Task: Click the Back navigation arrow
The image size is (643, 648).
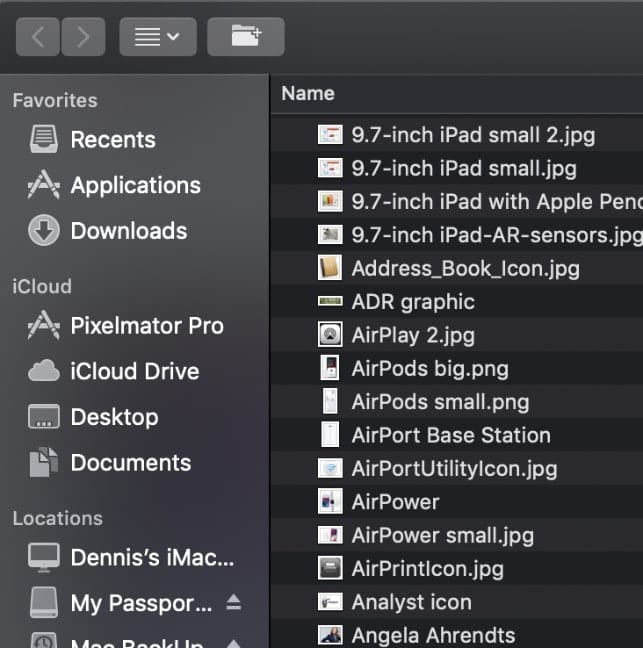Action: 38,37
